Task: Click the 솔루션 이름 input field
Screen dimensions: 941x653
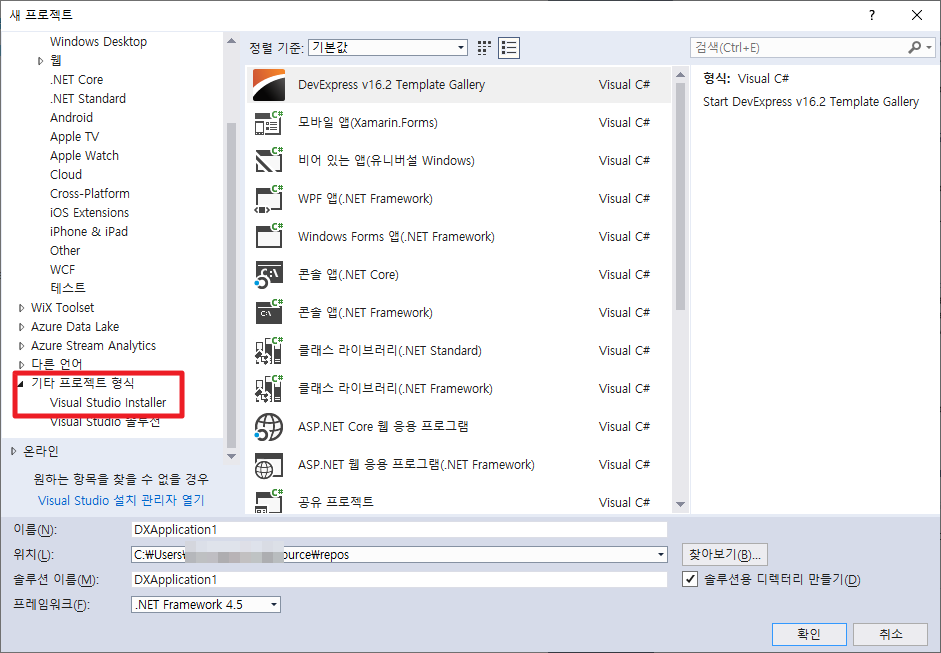Action: (x=398, y=579)
